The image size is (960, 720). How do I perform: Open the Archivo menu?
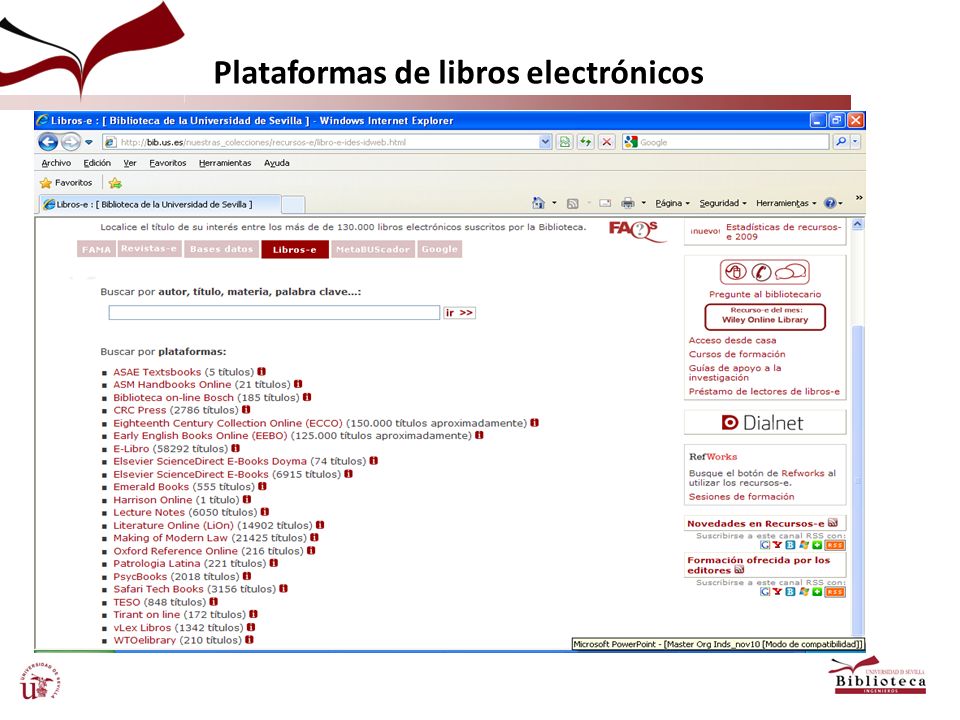pyautogui.click(x=56, y=163)
